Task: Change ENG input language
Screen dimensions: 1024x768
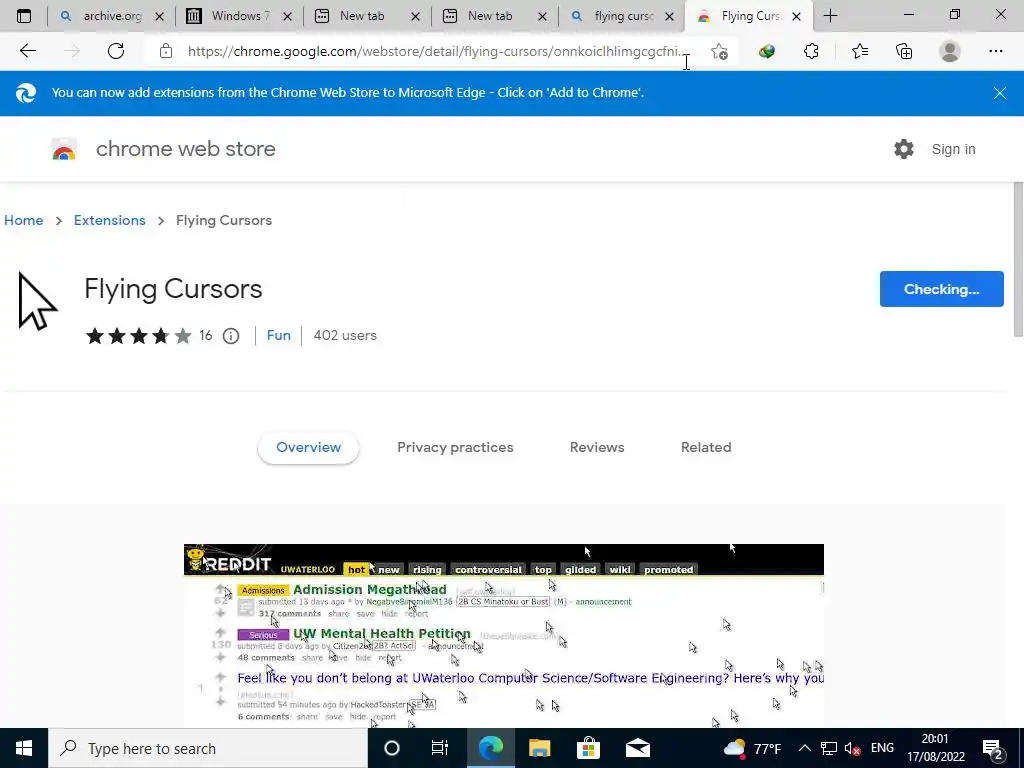Action: pyautogui.click(x=882, y=748)
